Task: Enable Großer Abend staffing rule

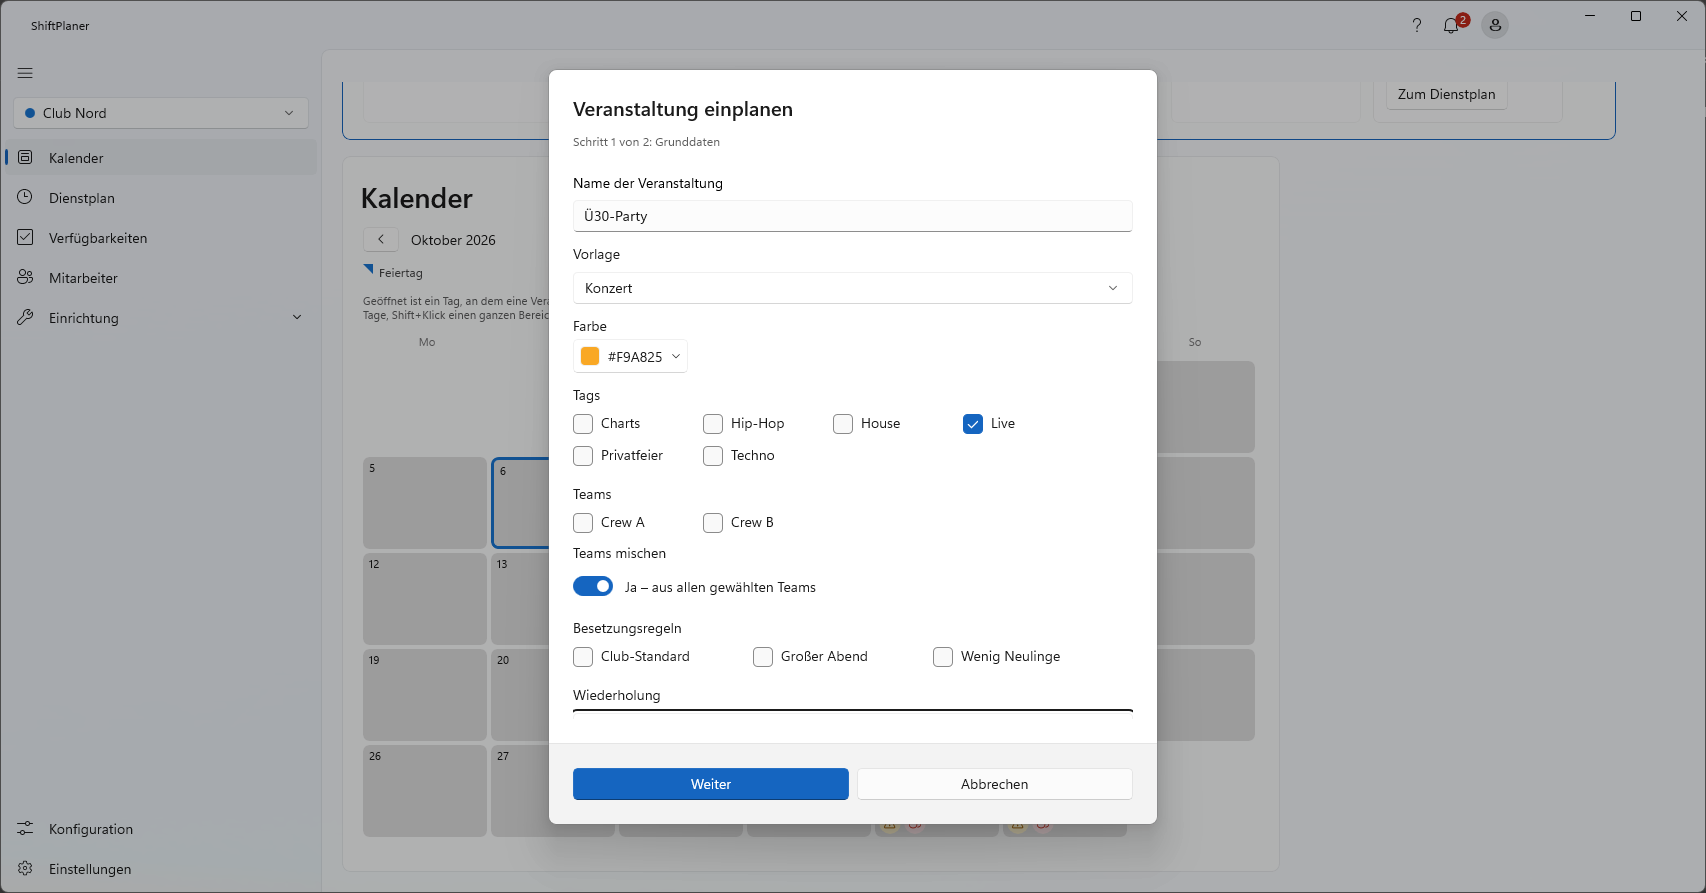Action: point(763,657)
